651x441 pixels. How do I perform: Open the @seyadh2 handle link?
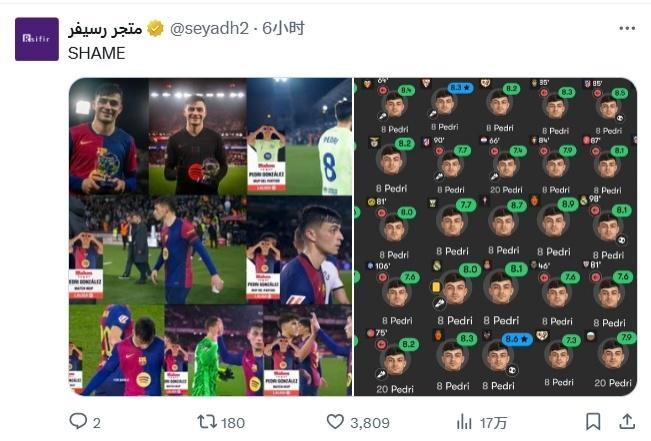211,29
